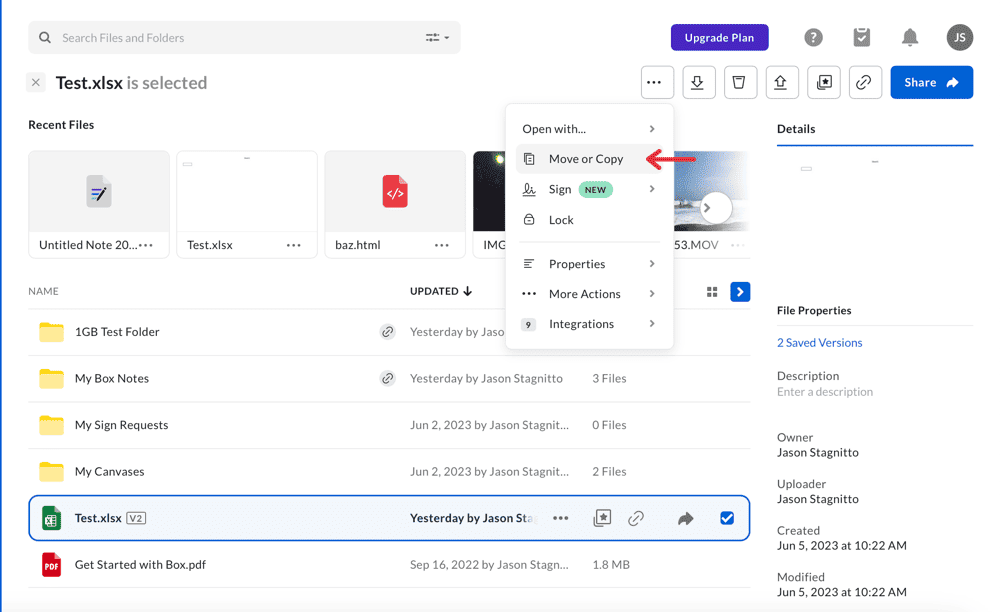Open the Get Started with Box.pdf file

click(x=140, y=565)
